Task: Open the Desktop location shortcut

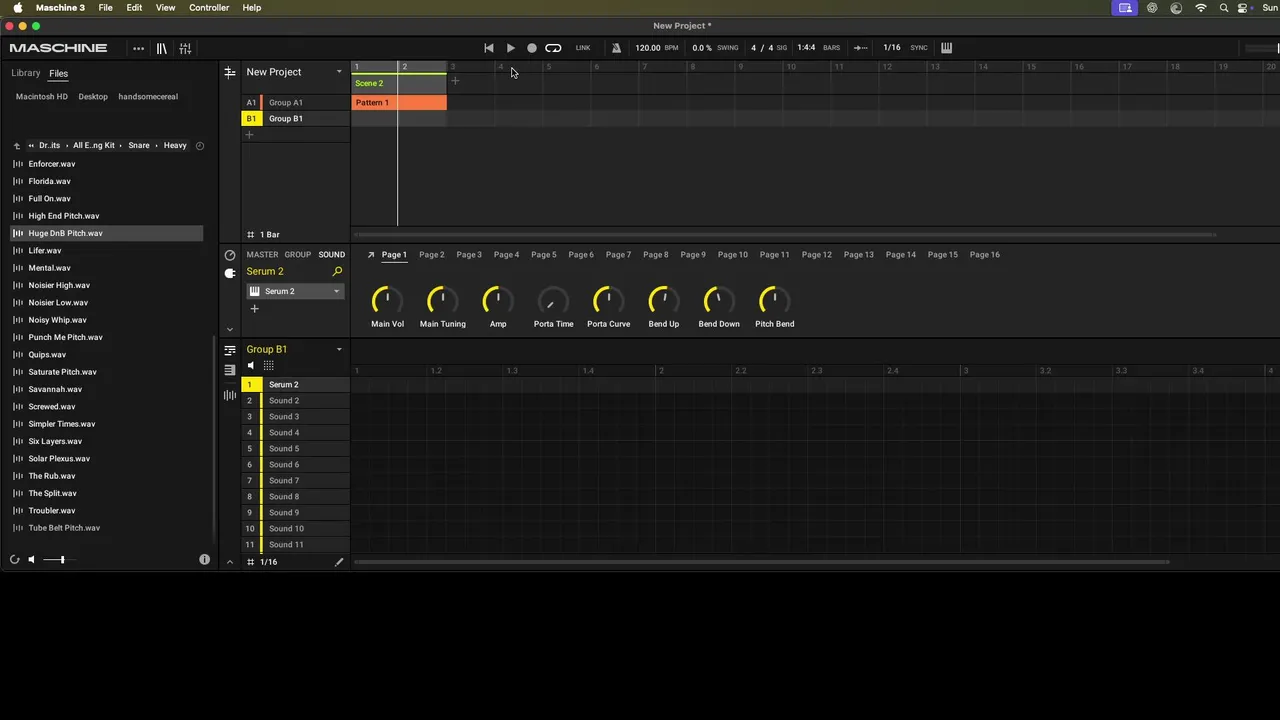Action: 93,97
